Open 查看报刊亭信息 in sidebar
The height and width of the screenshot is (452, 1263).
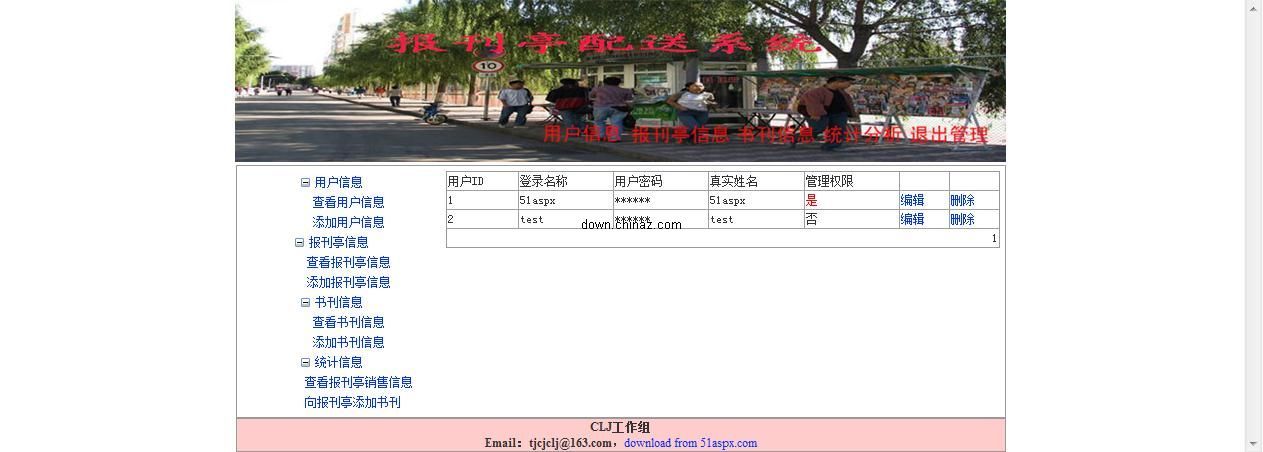coord(348,262)
